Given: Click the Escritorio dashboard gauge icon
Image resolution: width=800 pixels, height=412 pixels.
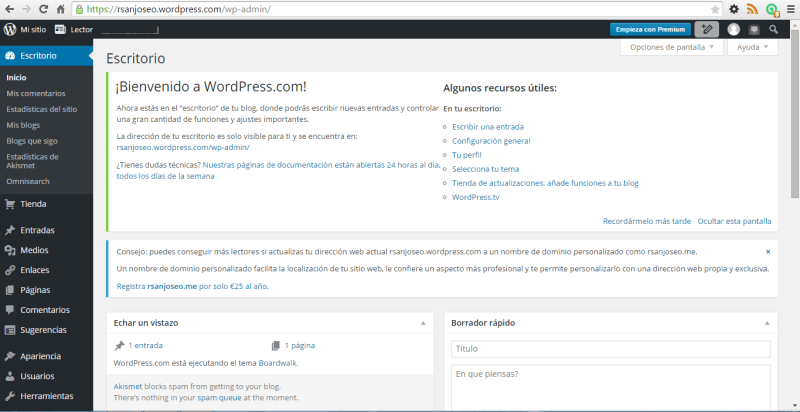Looking at the screenshot, I should 10,56.
